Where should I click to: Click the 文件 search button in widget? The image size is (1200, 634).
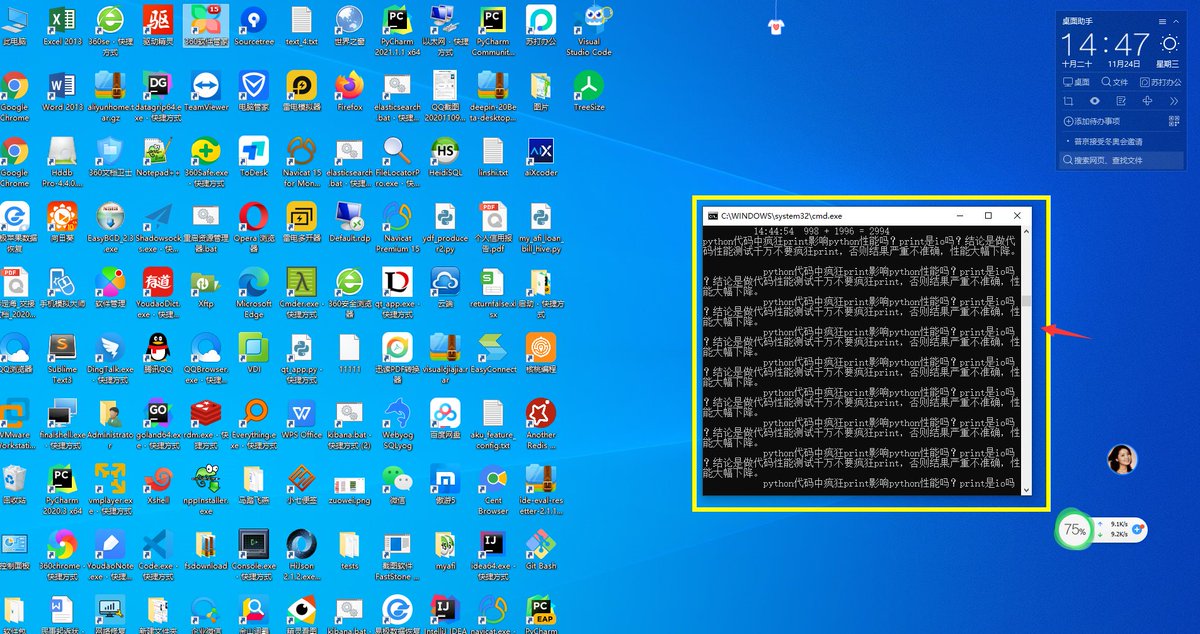coord(1115,82)
